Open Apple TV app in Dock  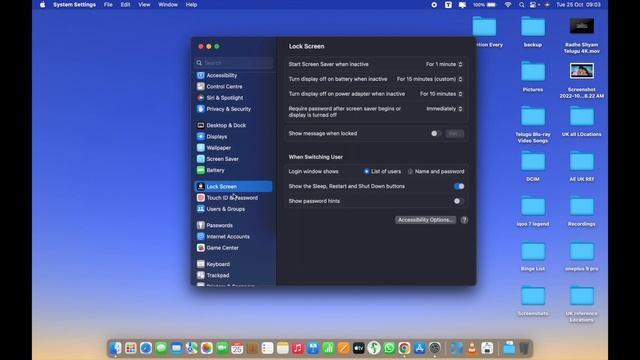pyautogui.click(x=358, y=348)
